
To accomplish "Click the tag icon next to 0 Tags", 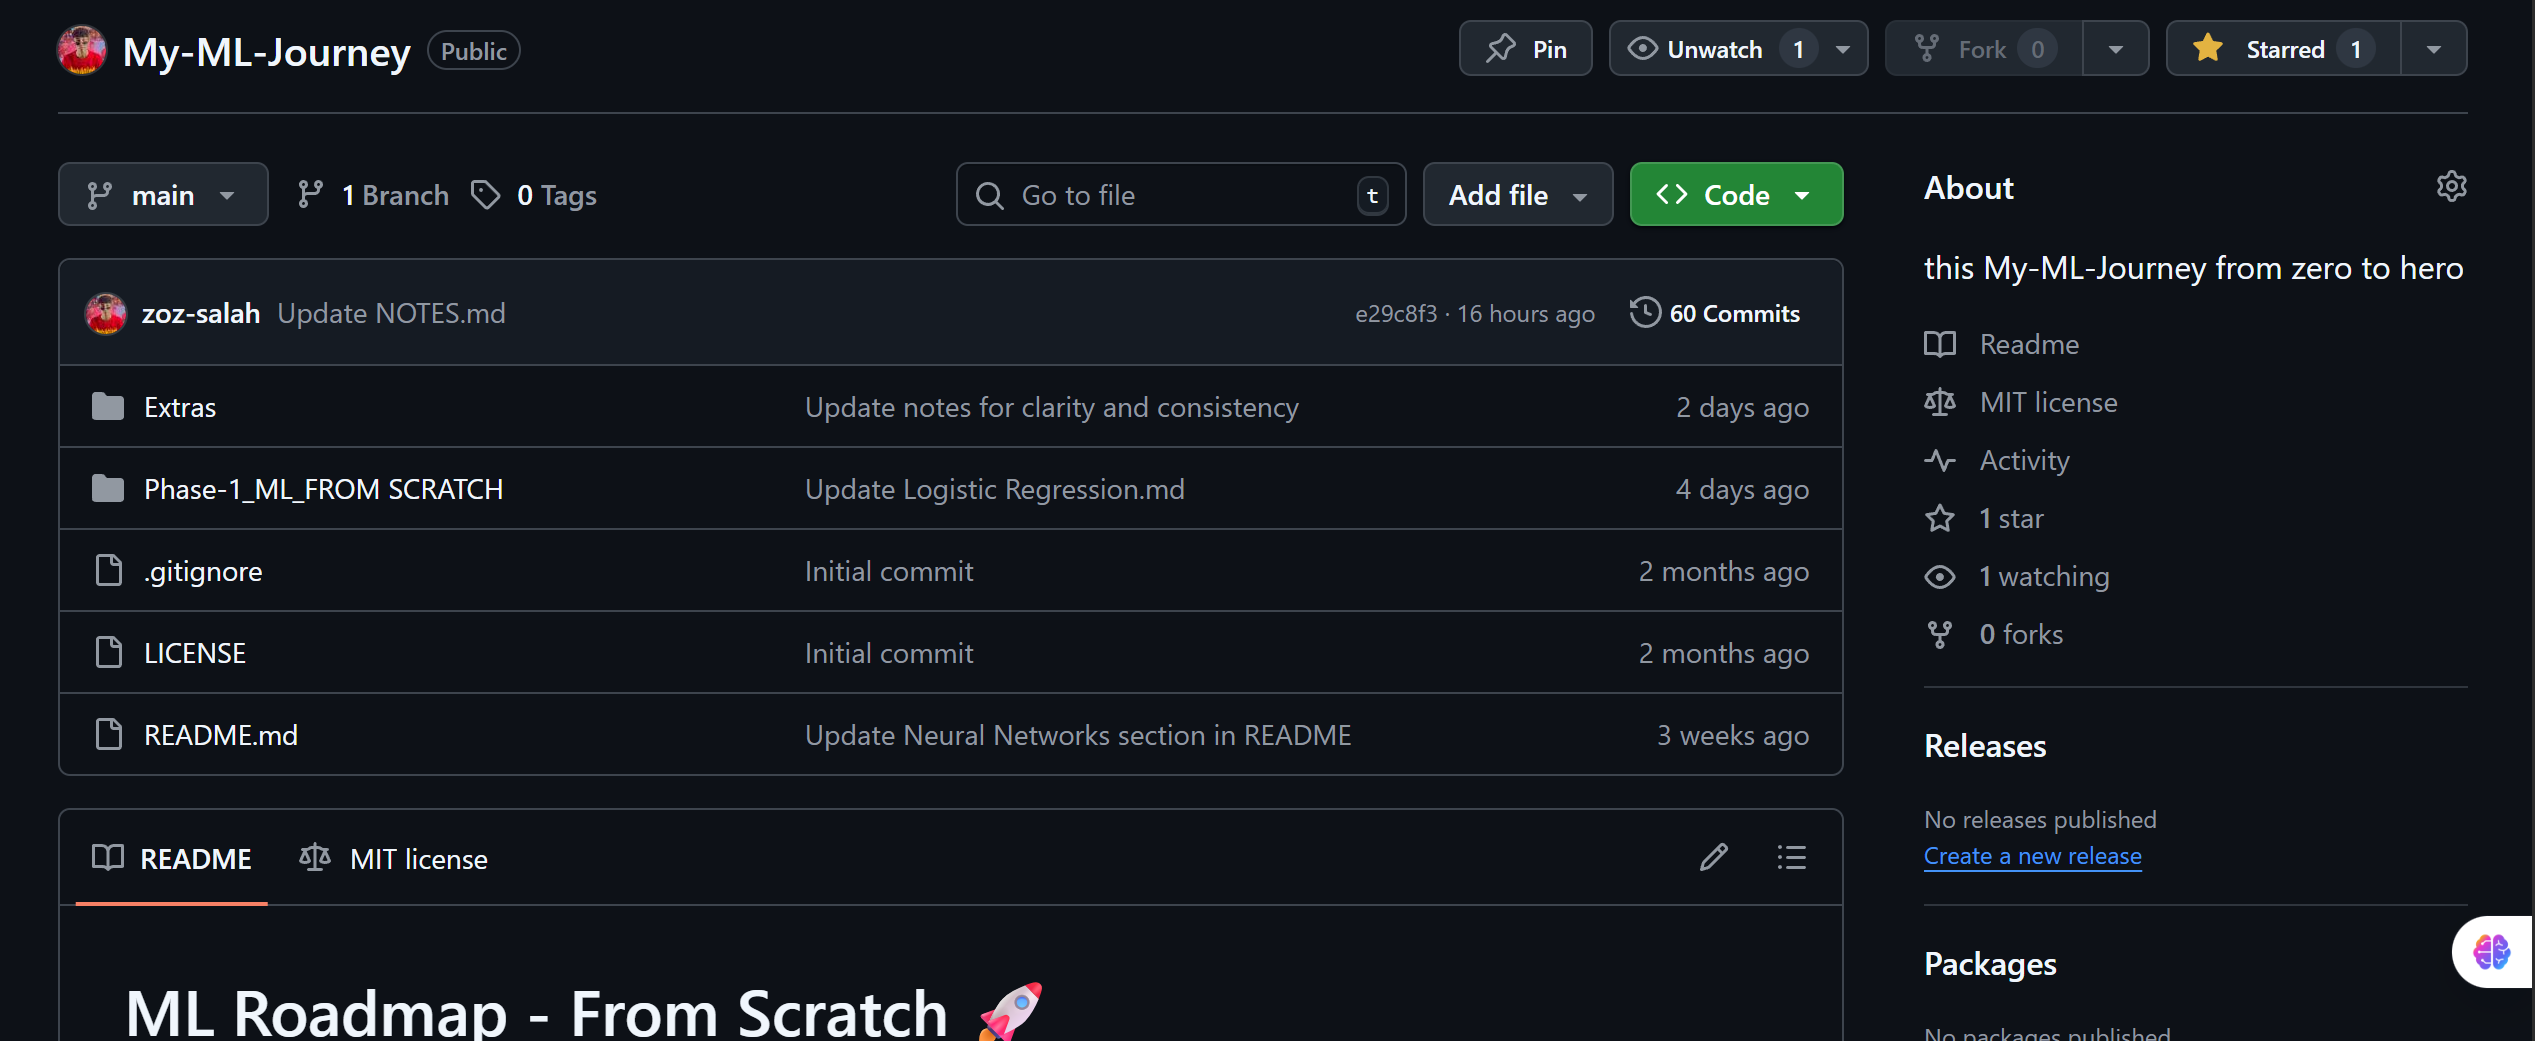I will 486,194.
